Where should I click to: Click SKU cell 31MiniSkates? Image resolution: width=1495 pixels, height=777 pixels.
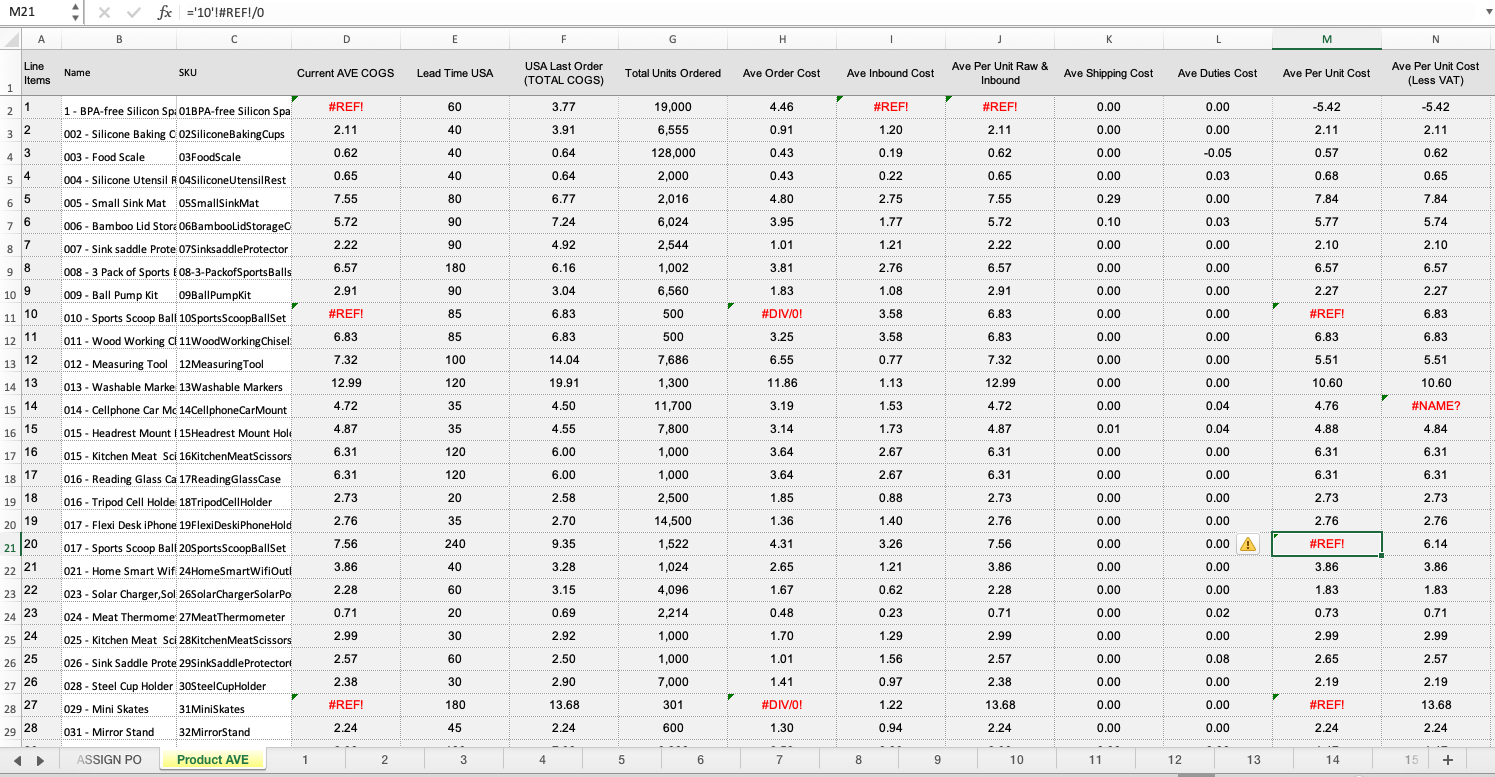click(234, 705)
